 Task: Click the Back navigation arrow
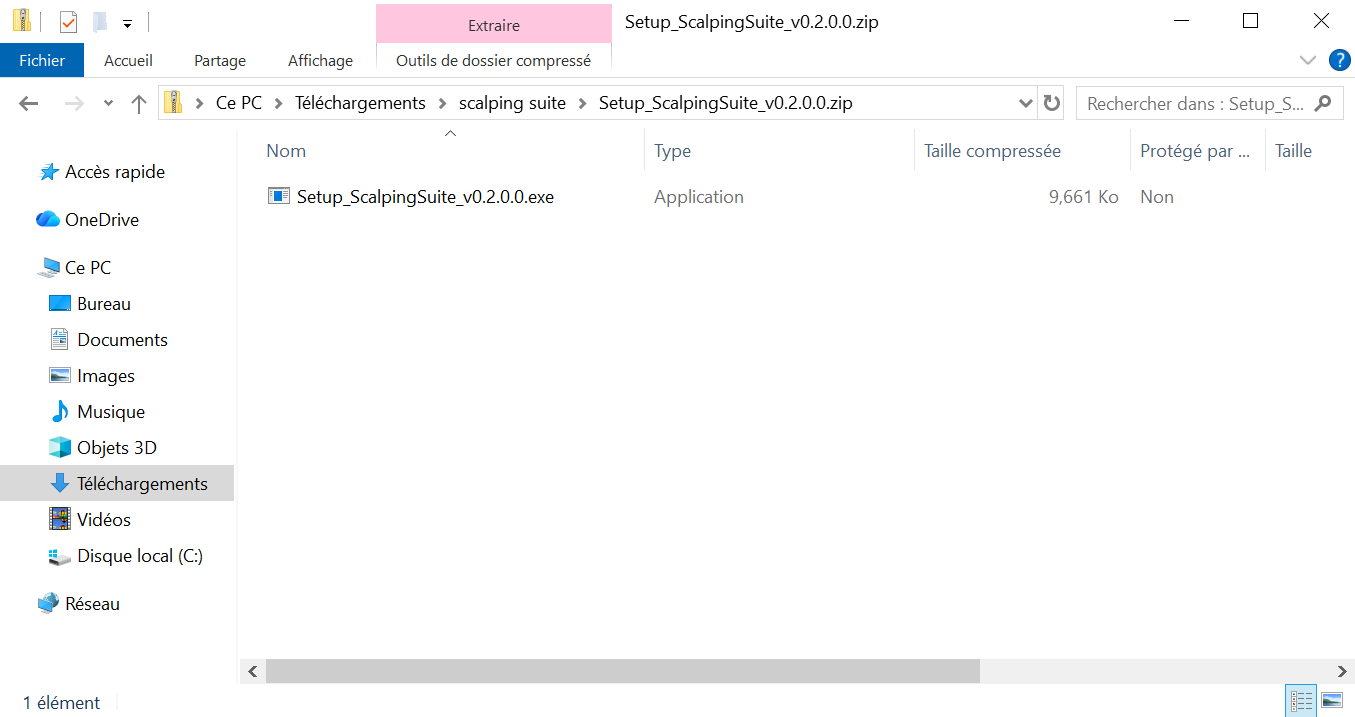[28, 103]
